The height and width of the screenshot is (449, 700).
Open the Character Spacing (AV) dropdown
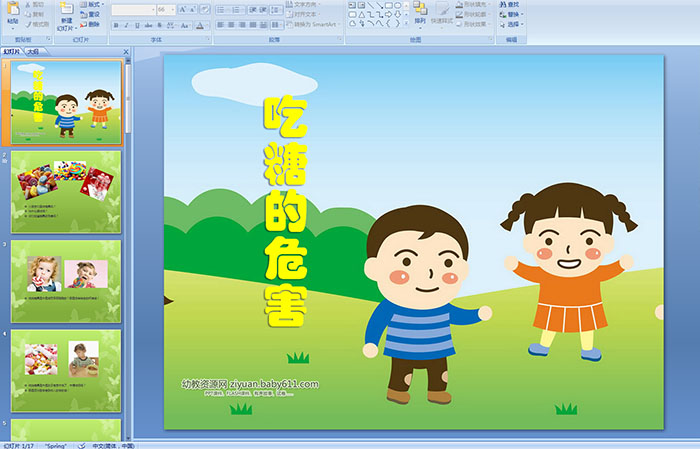click(171, 25)
